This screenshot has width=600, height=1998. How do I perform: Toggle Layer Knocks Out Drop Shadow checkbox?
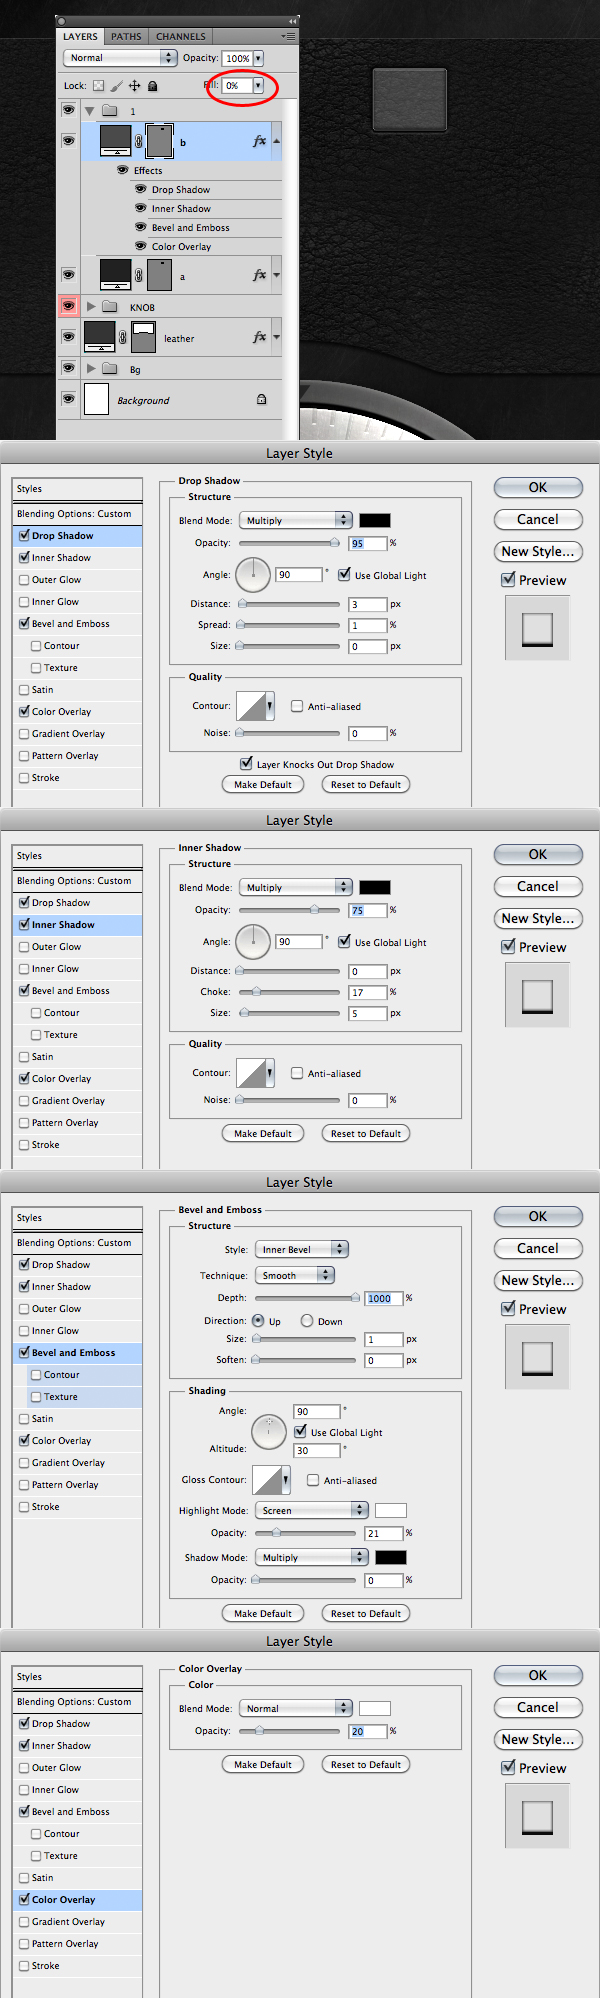coord(246,763)
